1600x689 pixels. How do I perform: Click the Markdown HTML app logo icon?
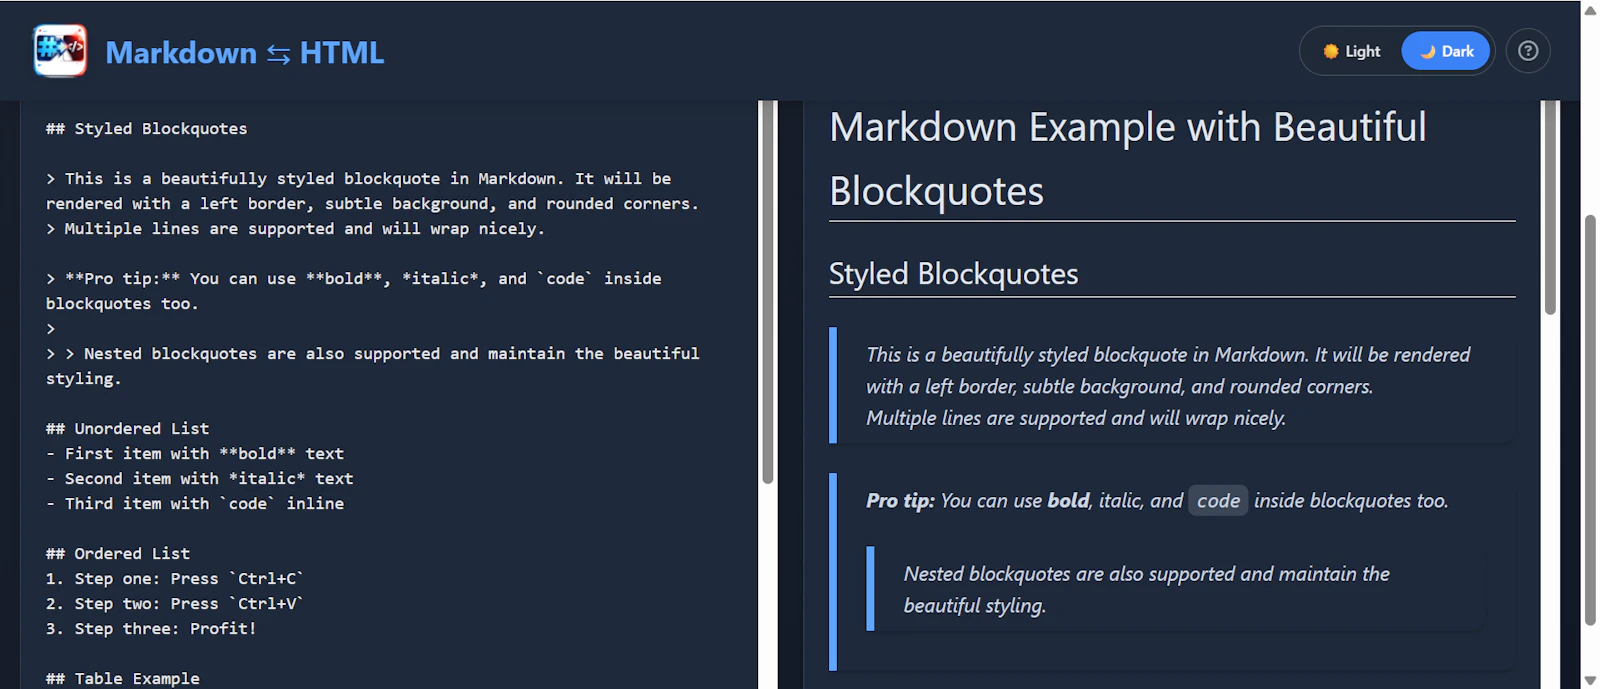click(60, 51)
